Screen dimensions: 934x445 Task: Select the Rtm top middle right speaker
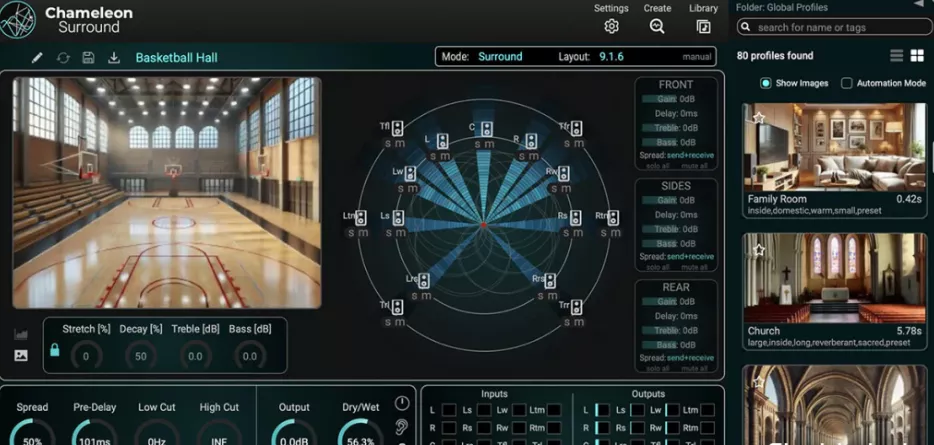tap(613, 217)
